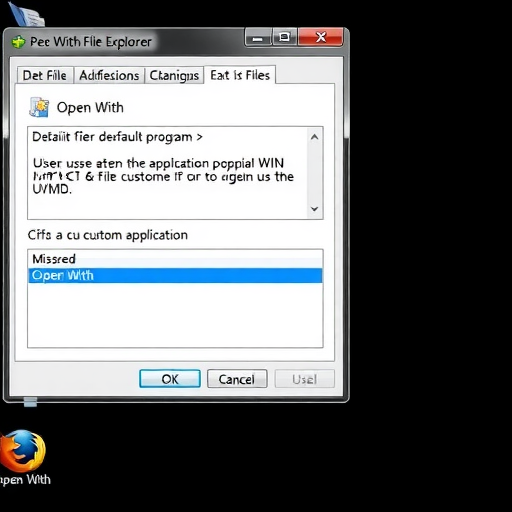Image resolution: width=512 pixels, height=512 pixels.
Task: Click the description box's down scroll arrow
Action: point(314,209)
